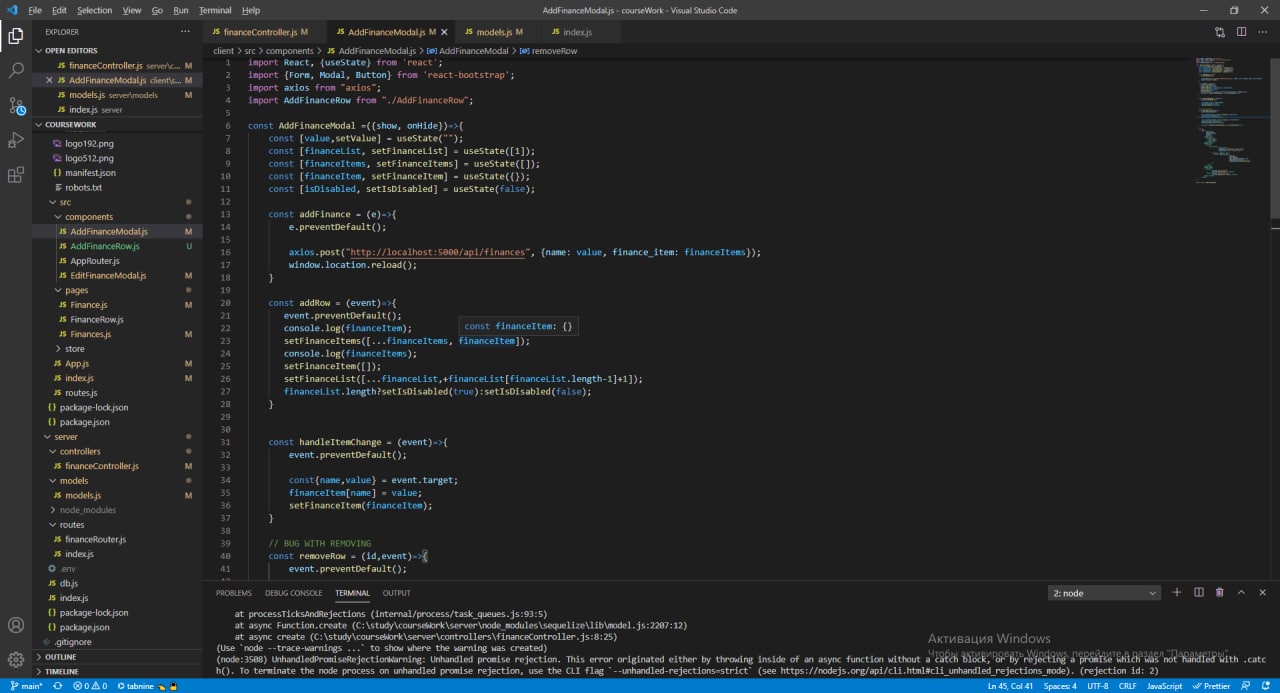This screenshot has width=1280, height=693.
Task: Open the Search view in activity bar
Action: pyautogui.click(x=16, y=71)
